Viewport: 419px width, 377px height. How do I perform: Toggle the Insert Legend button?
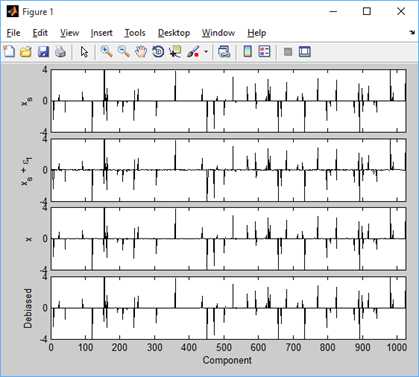[264, 52]
